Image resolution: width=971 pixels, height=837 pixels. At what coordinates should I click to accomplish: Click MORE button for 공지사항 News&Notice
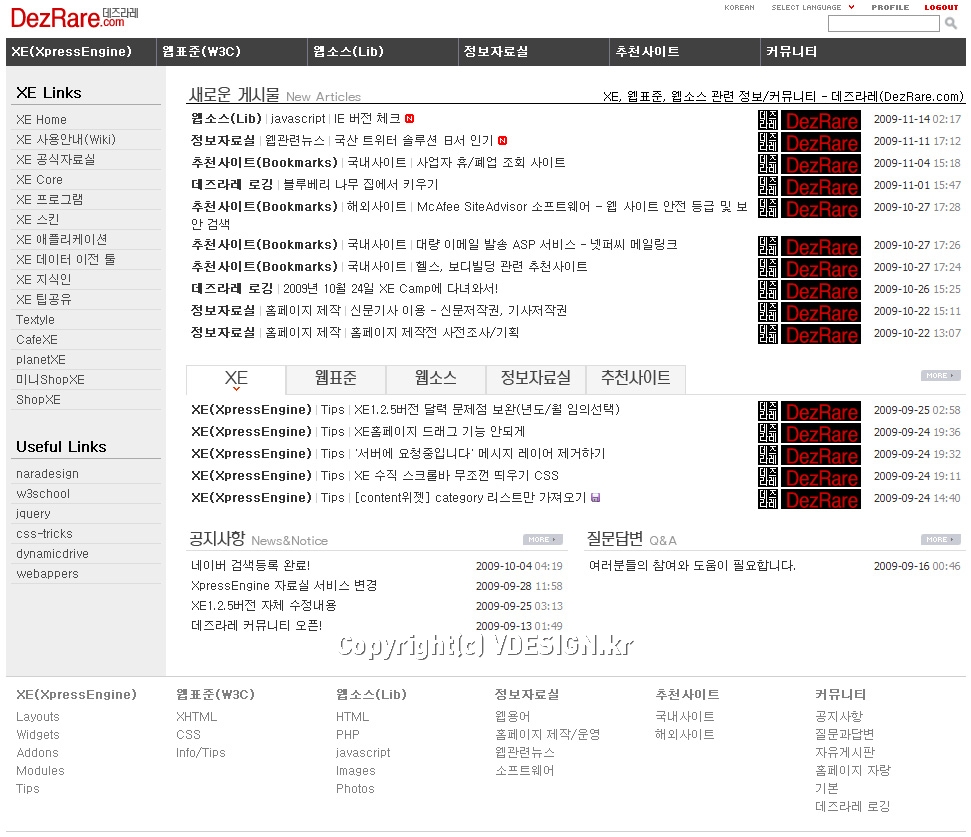point(542,539)
